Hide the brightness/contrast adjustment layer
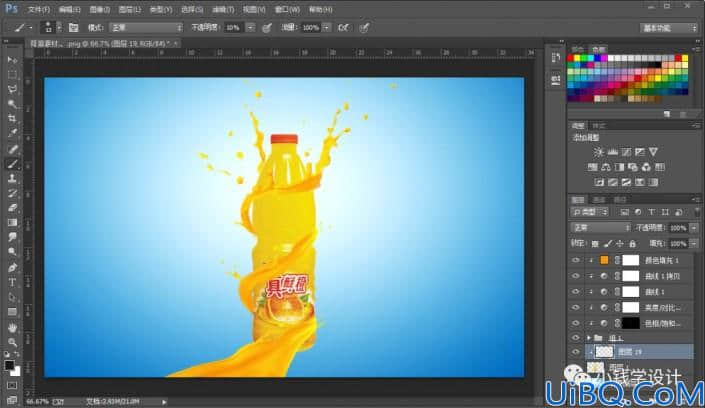 click(x=576, y=307)
